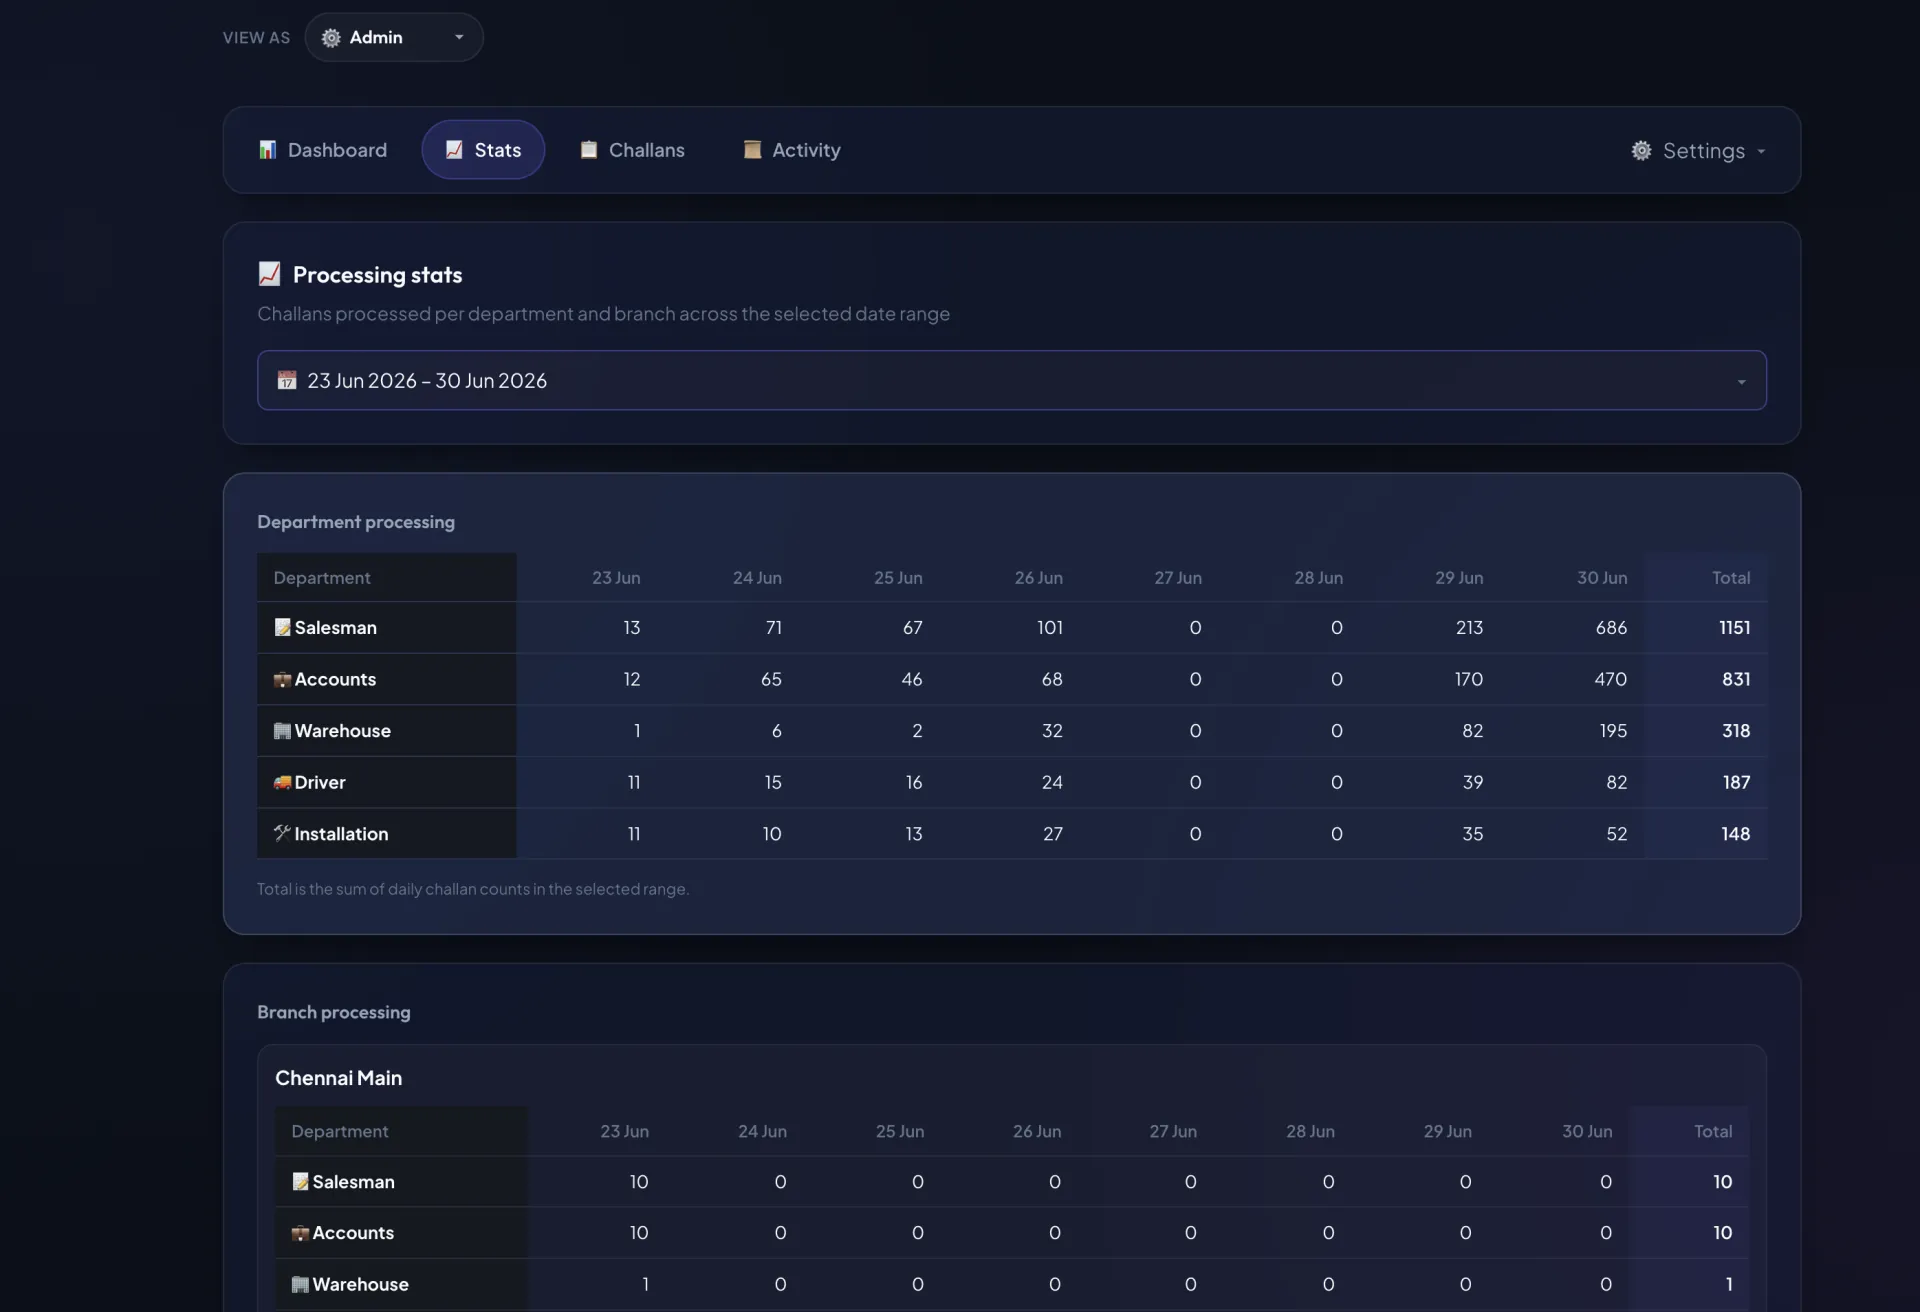Go to the Activity tab

(x=791, y=150)
